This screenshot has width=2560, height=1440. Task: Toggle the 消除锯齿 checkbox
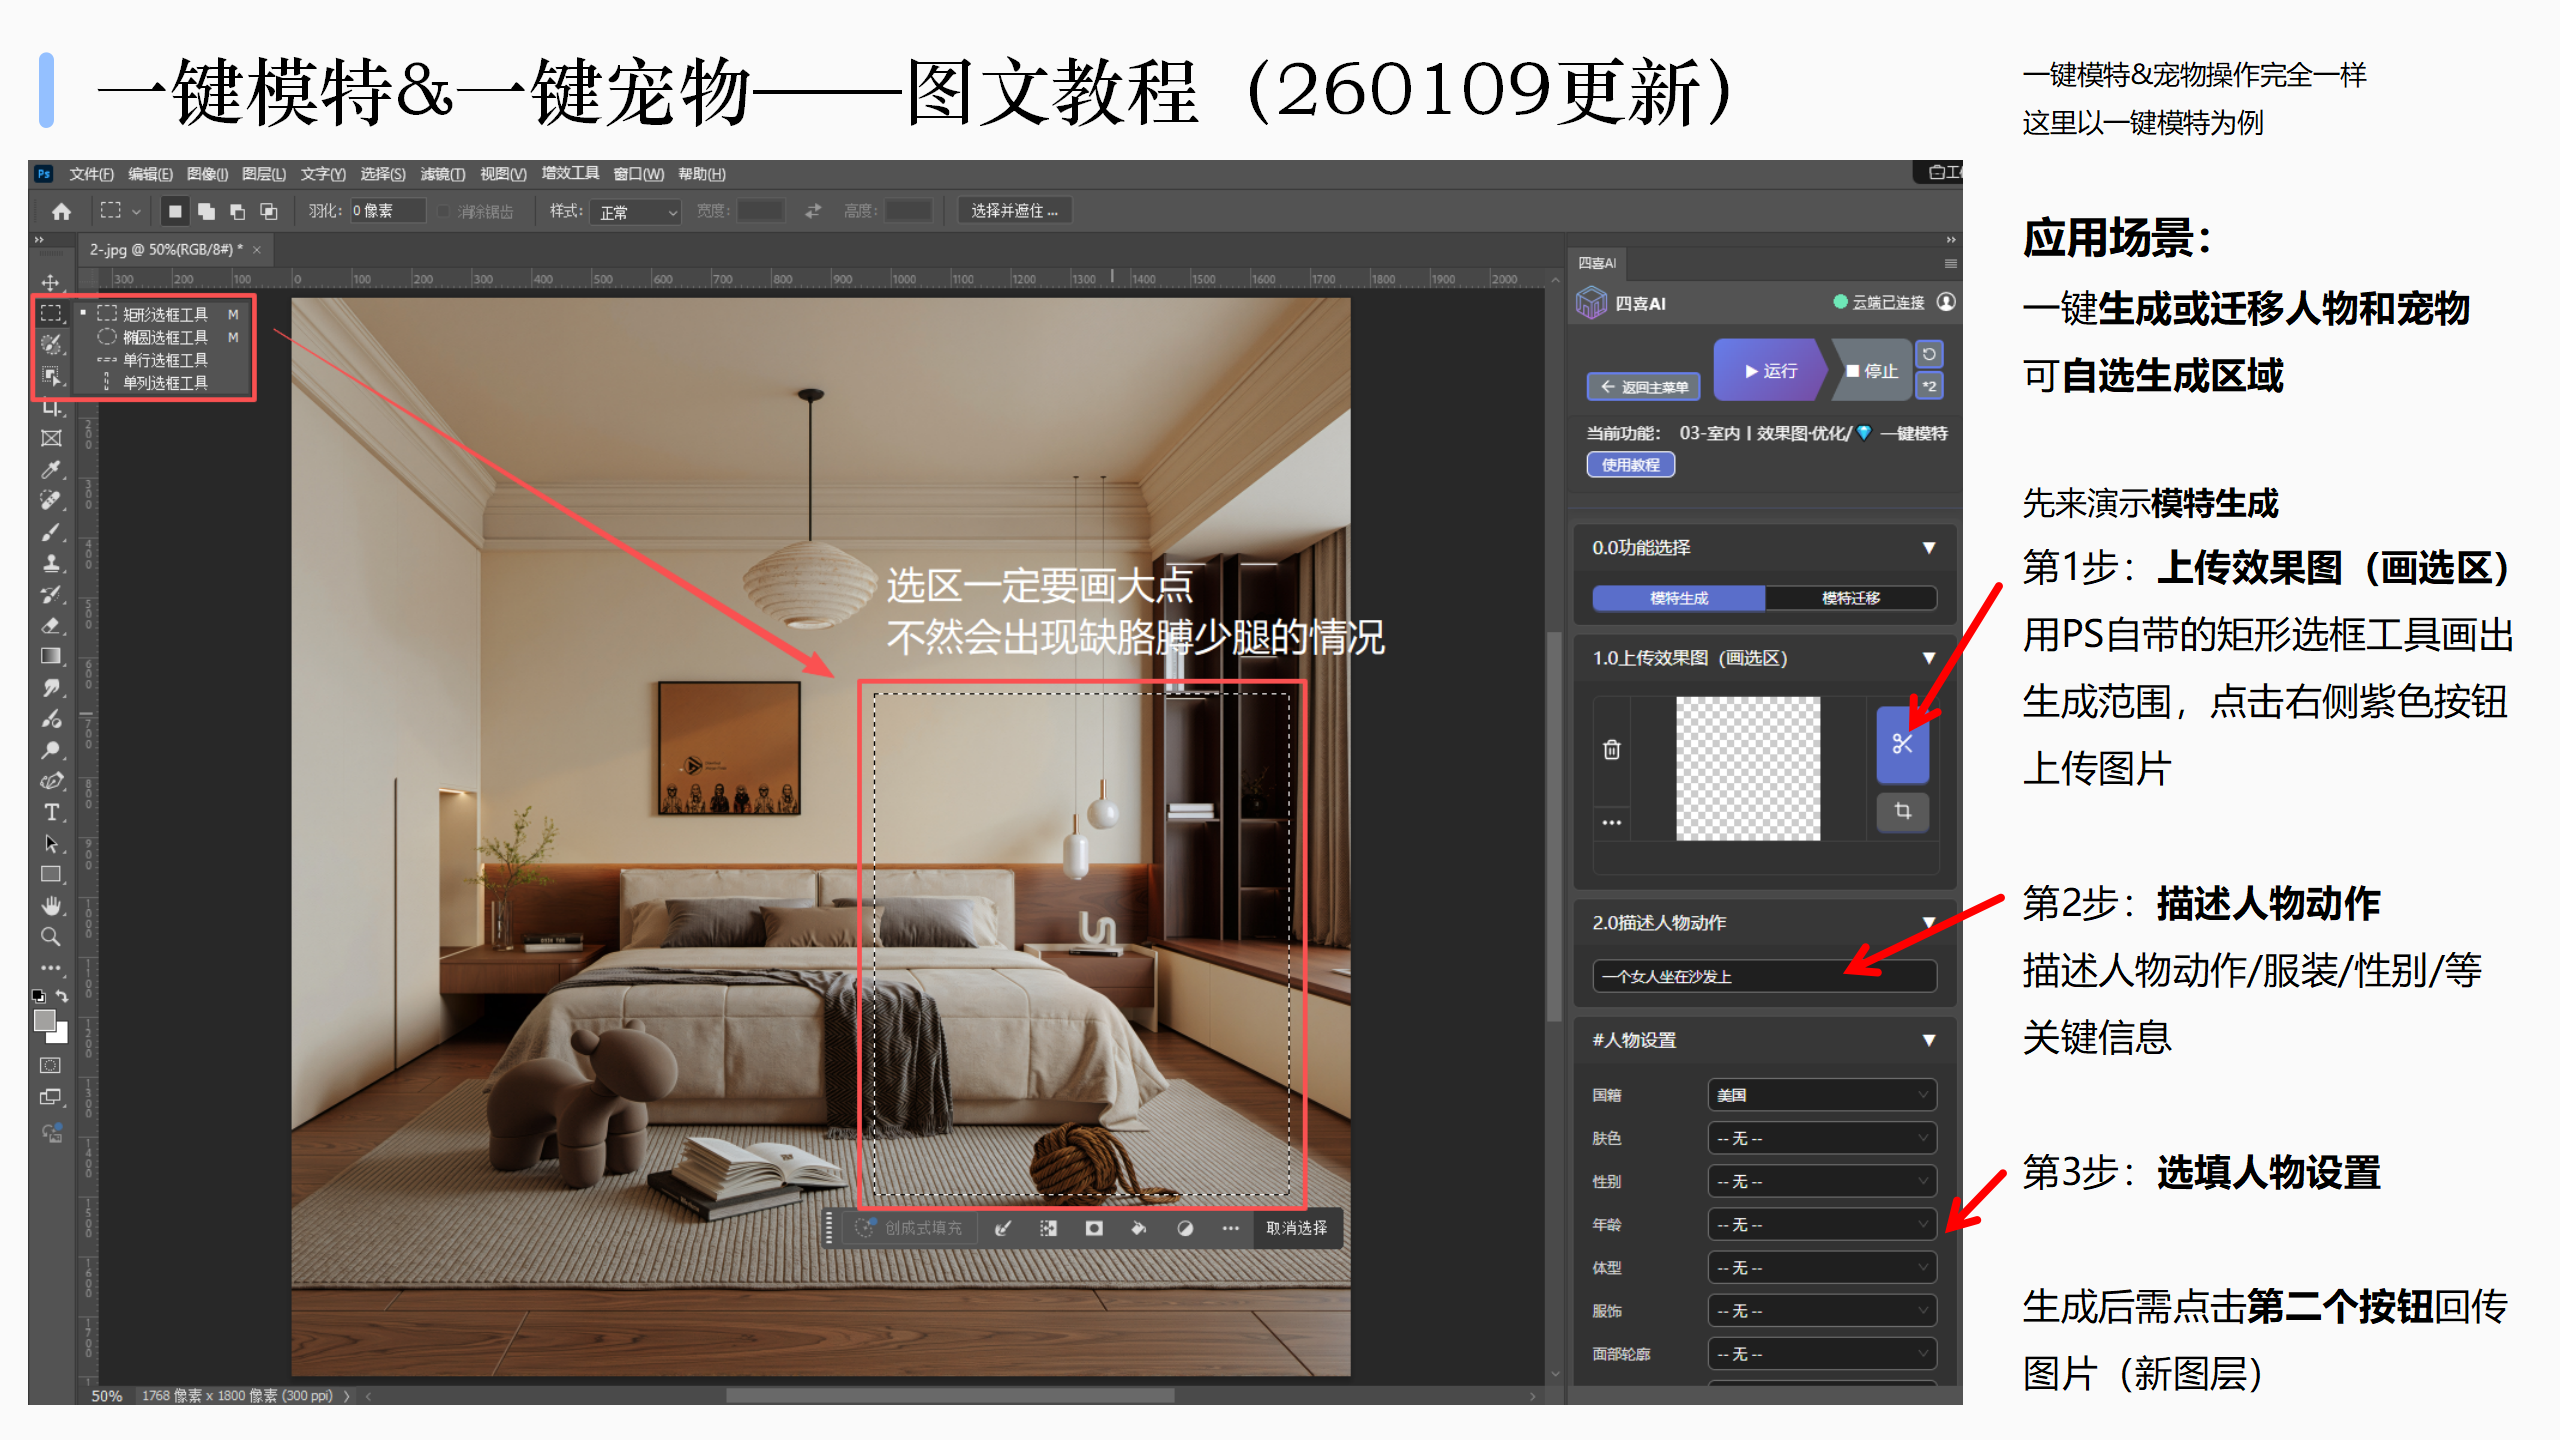tap(445, 211)
